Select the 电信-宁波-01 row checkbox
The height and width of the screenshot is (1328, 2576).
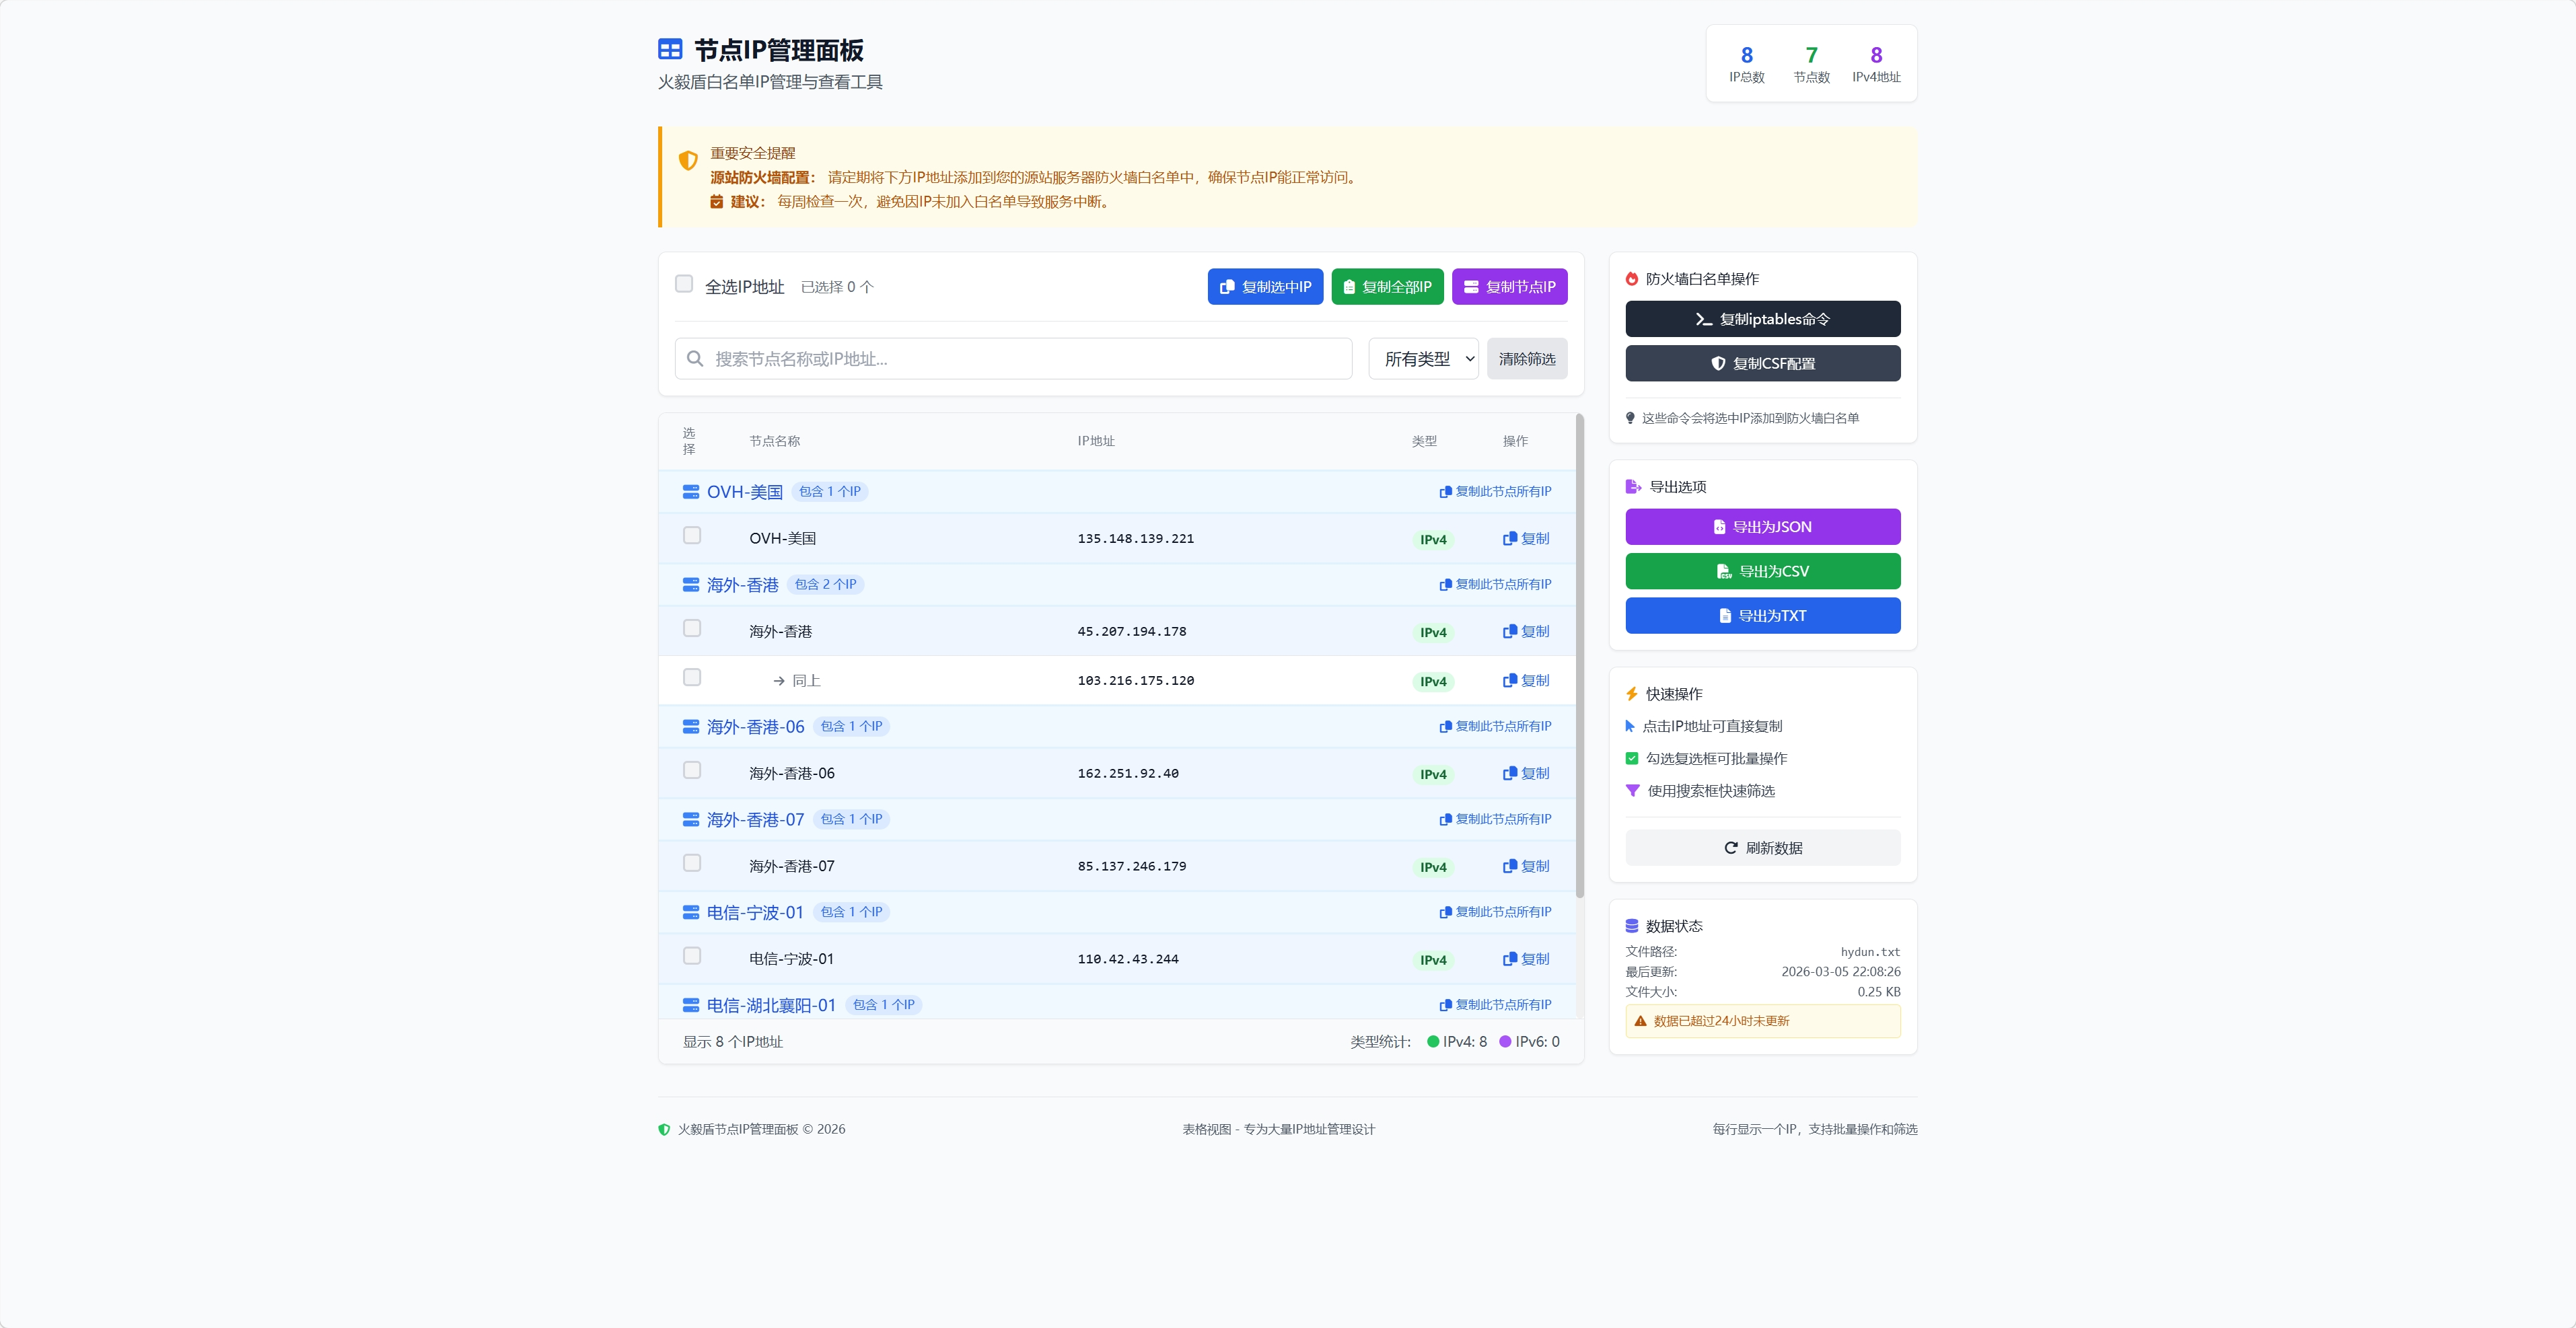point(692,956)
